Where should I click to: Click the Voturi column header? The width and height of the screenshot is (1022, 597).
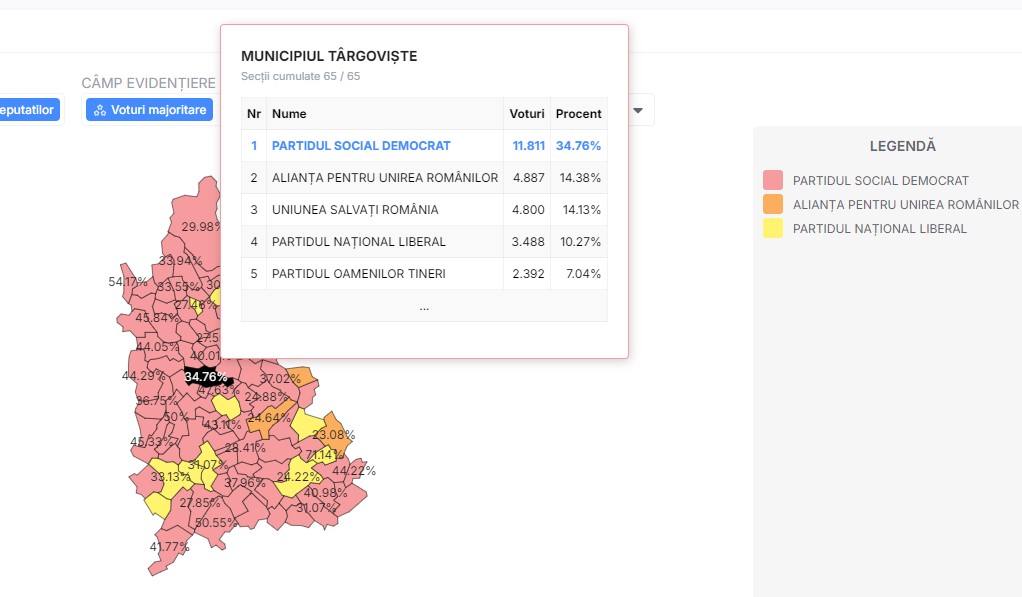coord(527,114)
